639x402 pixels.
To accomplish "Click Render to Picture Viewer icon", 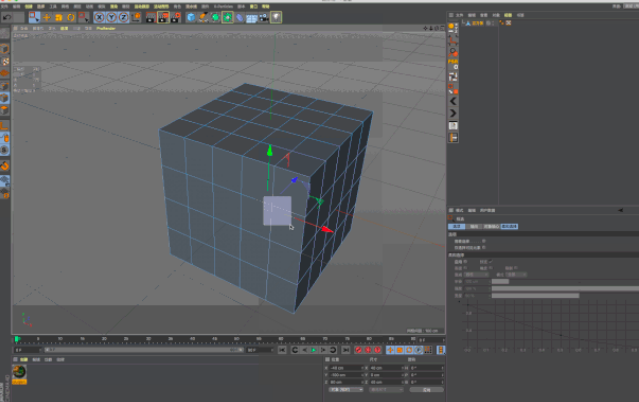I will [163, 17].
